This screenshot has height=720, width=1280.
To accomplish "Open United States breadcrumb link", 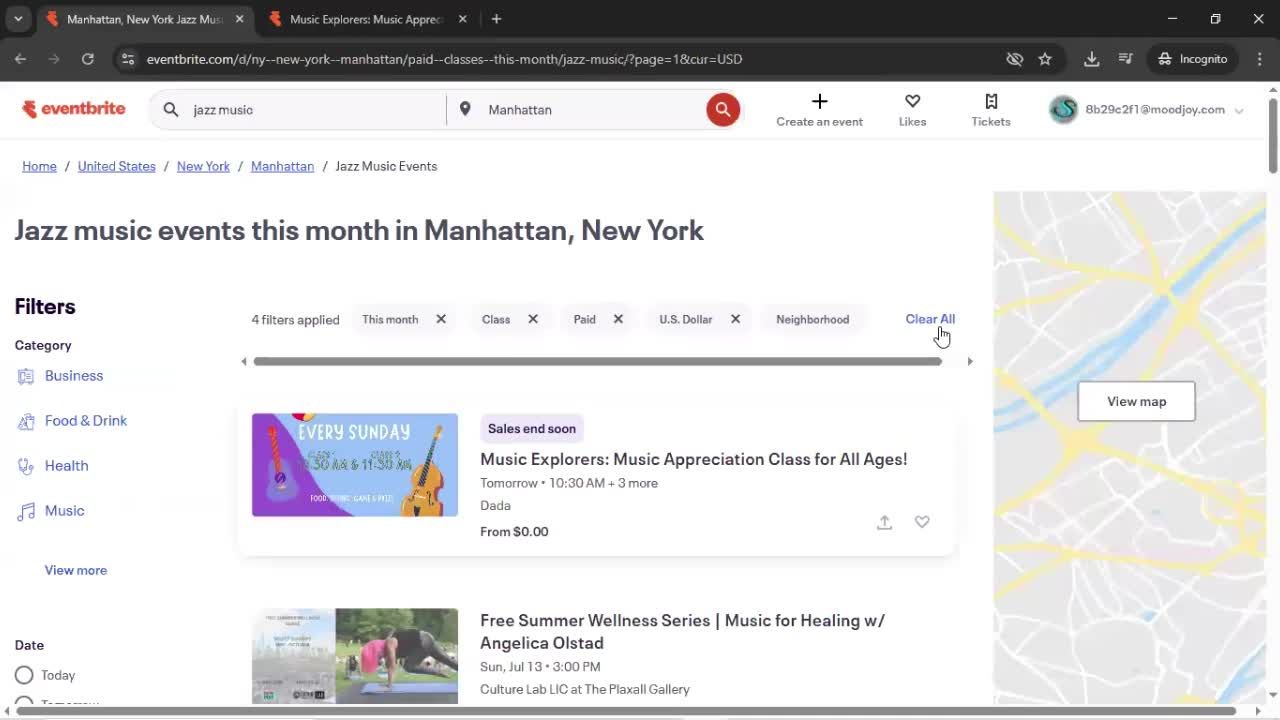I will [117, 166].
